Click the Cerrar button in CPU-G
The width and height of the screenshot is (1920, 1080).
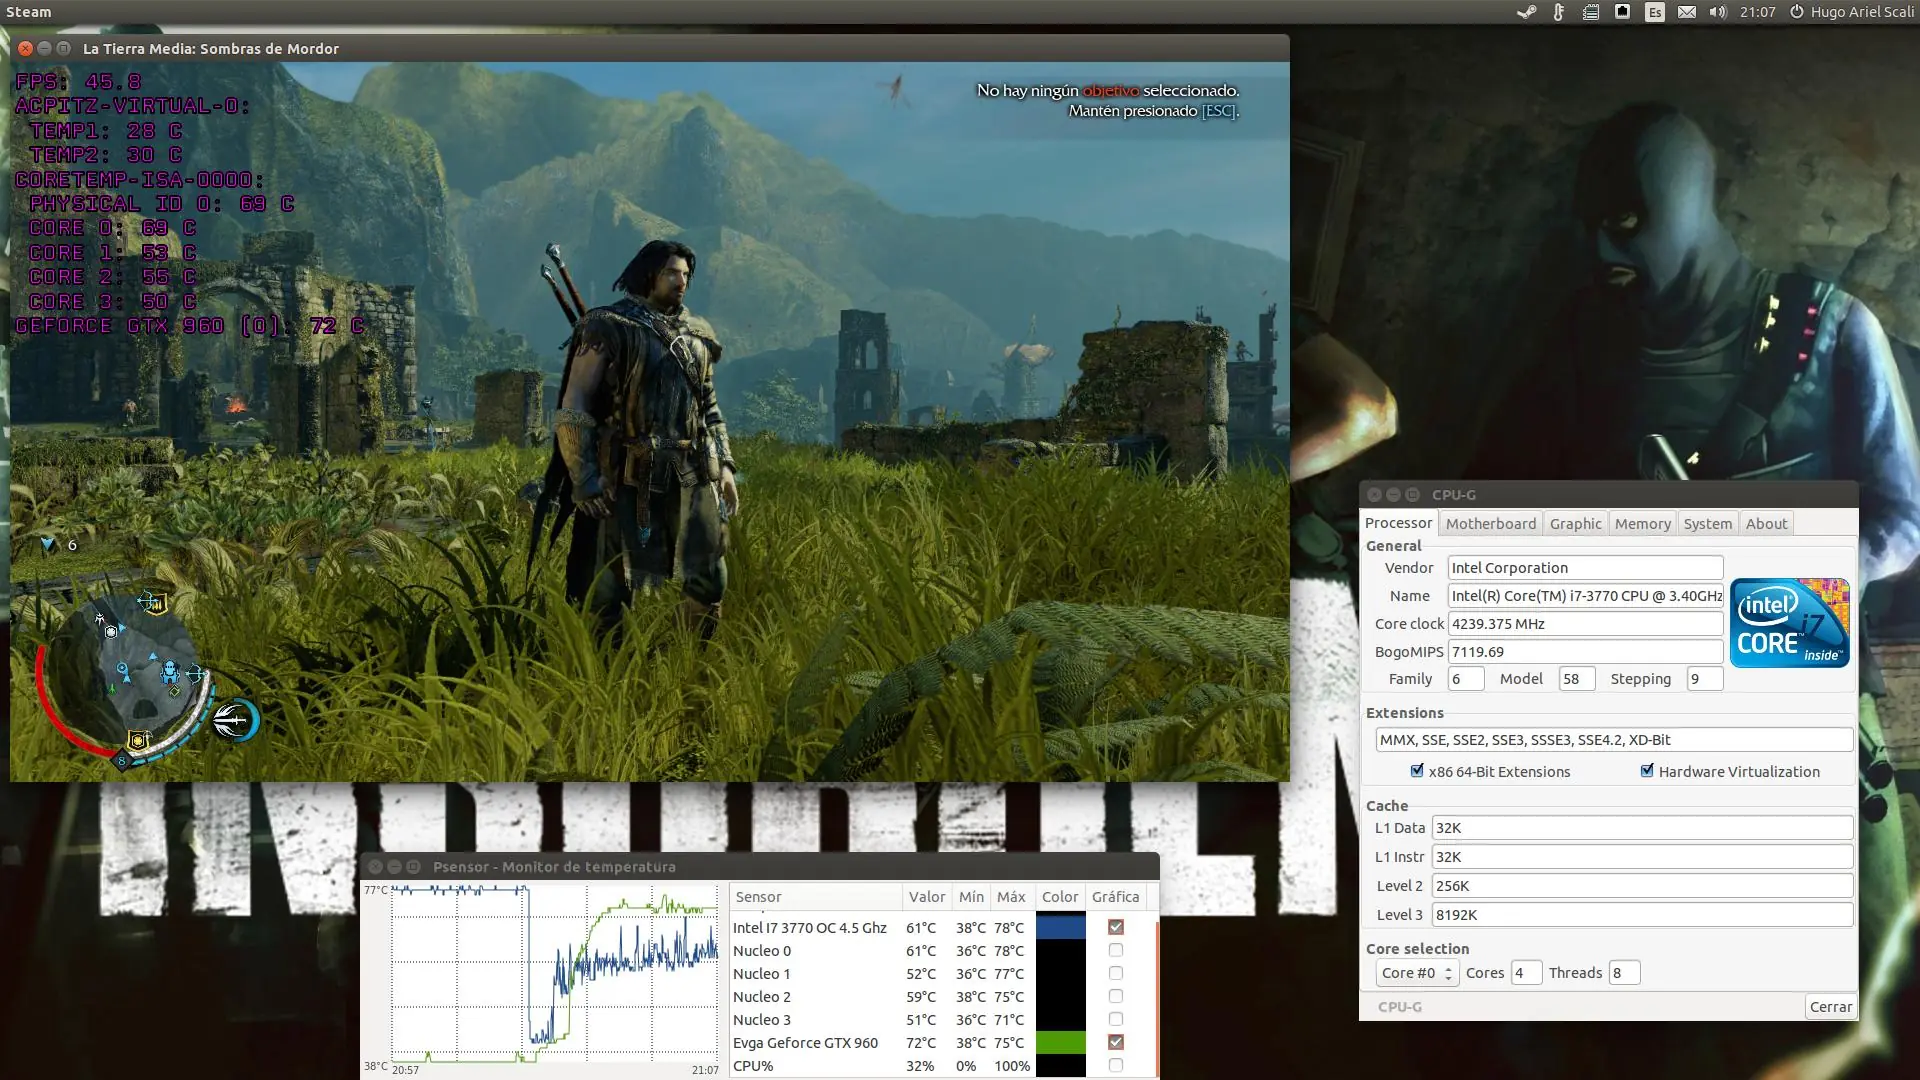1830,1006
